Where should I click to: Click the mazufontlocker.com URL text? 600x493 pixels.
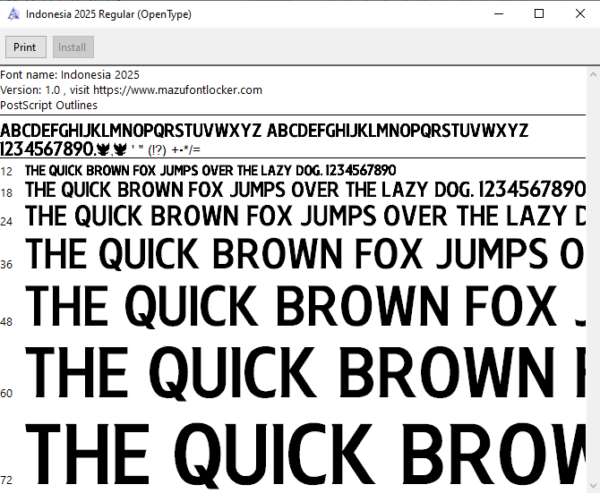tap(178, 90)
